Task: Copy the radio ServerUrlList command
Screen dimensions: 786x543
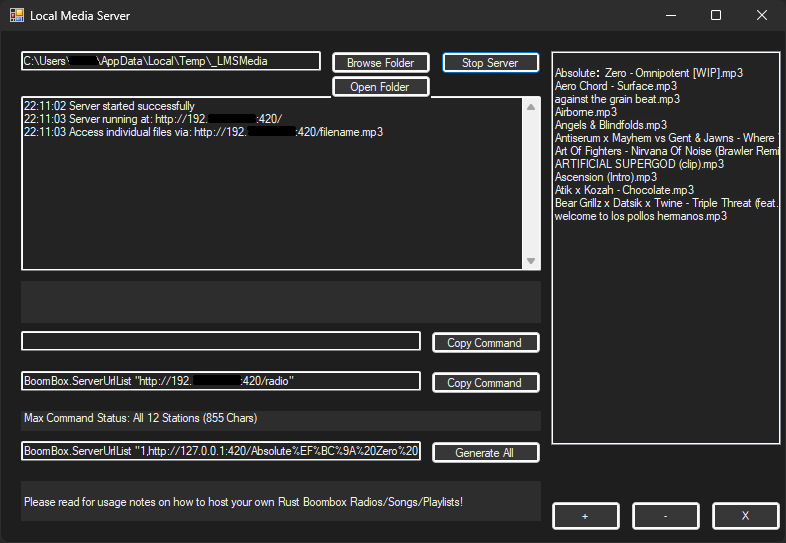Action: point(485,383)
